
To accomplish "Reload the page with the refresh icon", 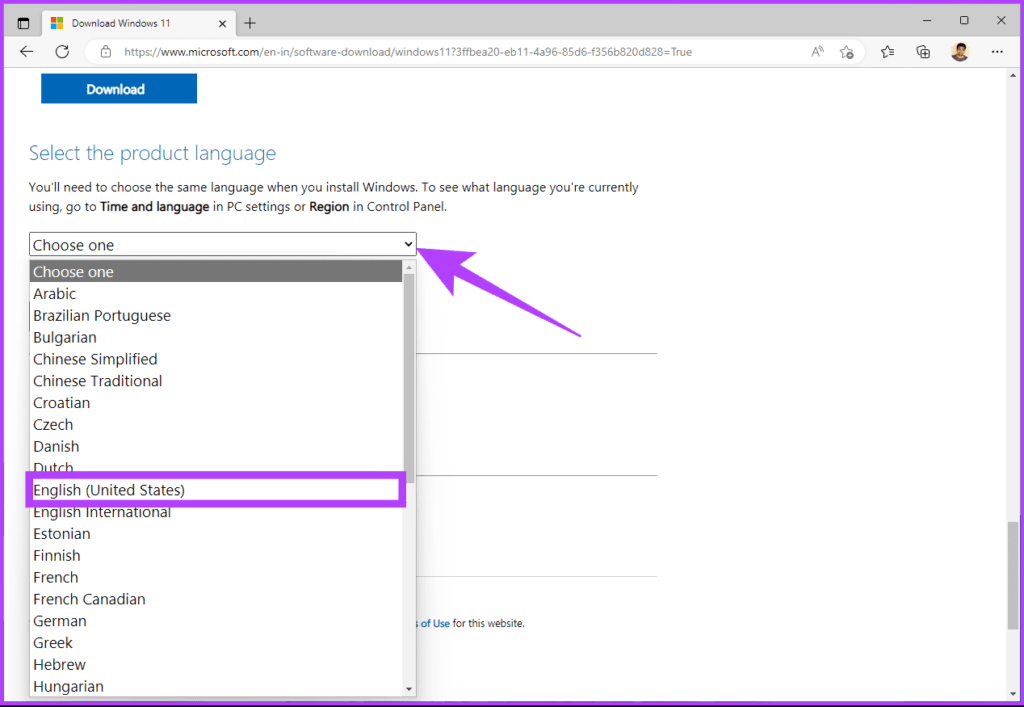I will pyautogui.click(x=62, y=52).
